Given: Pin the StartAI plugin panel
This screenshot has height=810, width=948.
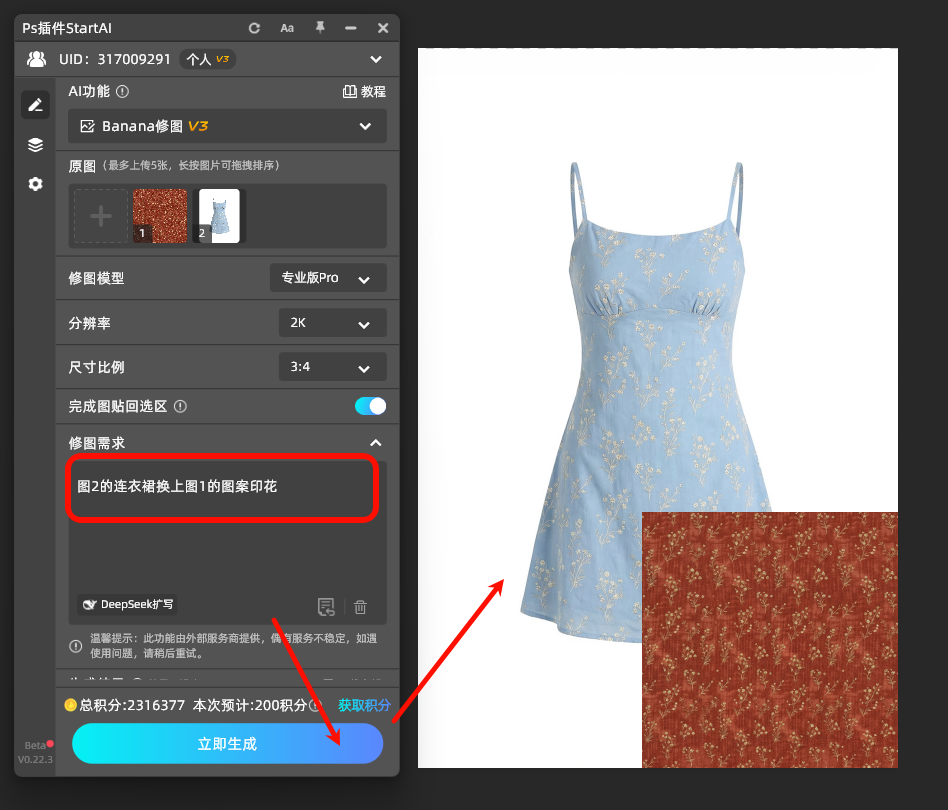Looking at the screenshot, I should coord(320,28).
